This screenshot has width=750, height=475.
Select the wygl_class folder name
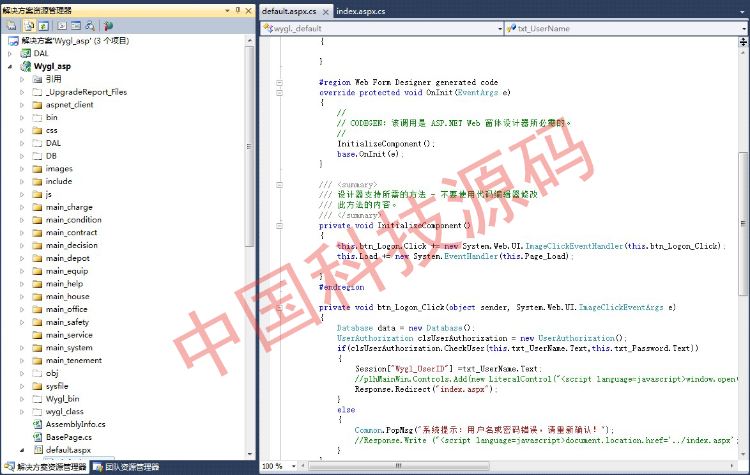[x=65, y=411]
